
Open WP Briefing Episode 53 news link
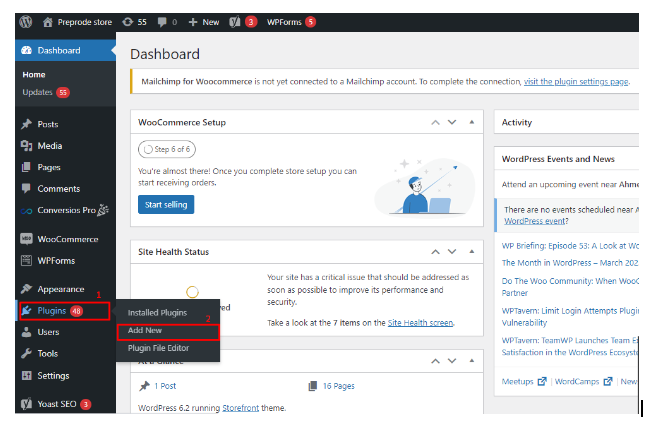pos(570,246)
